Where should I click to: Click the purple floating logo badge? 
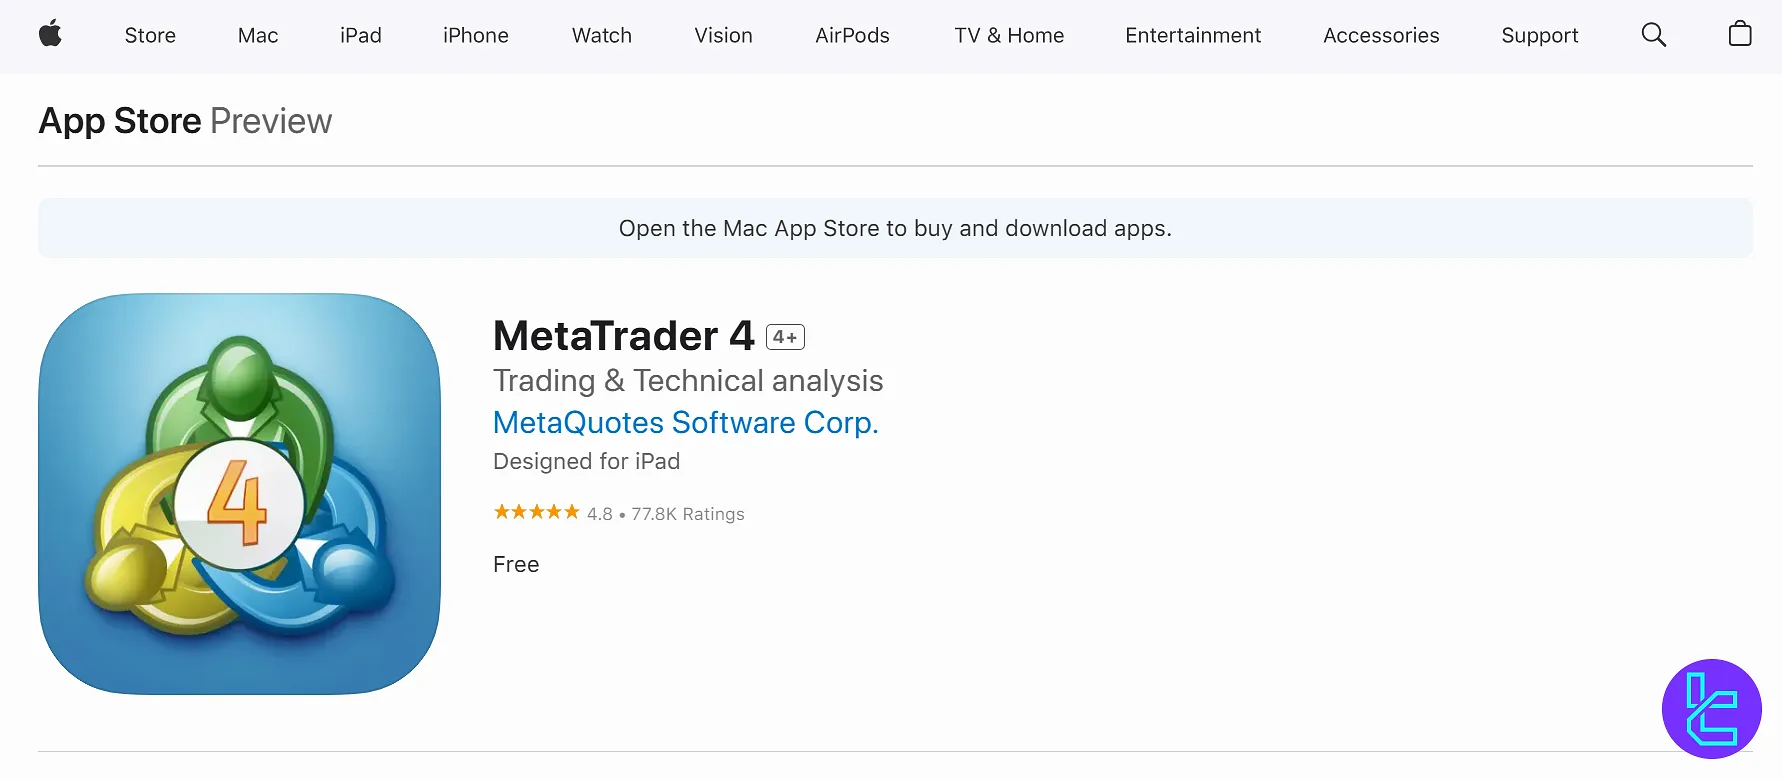1711,709
